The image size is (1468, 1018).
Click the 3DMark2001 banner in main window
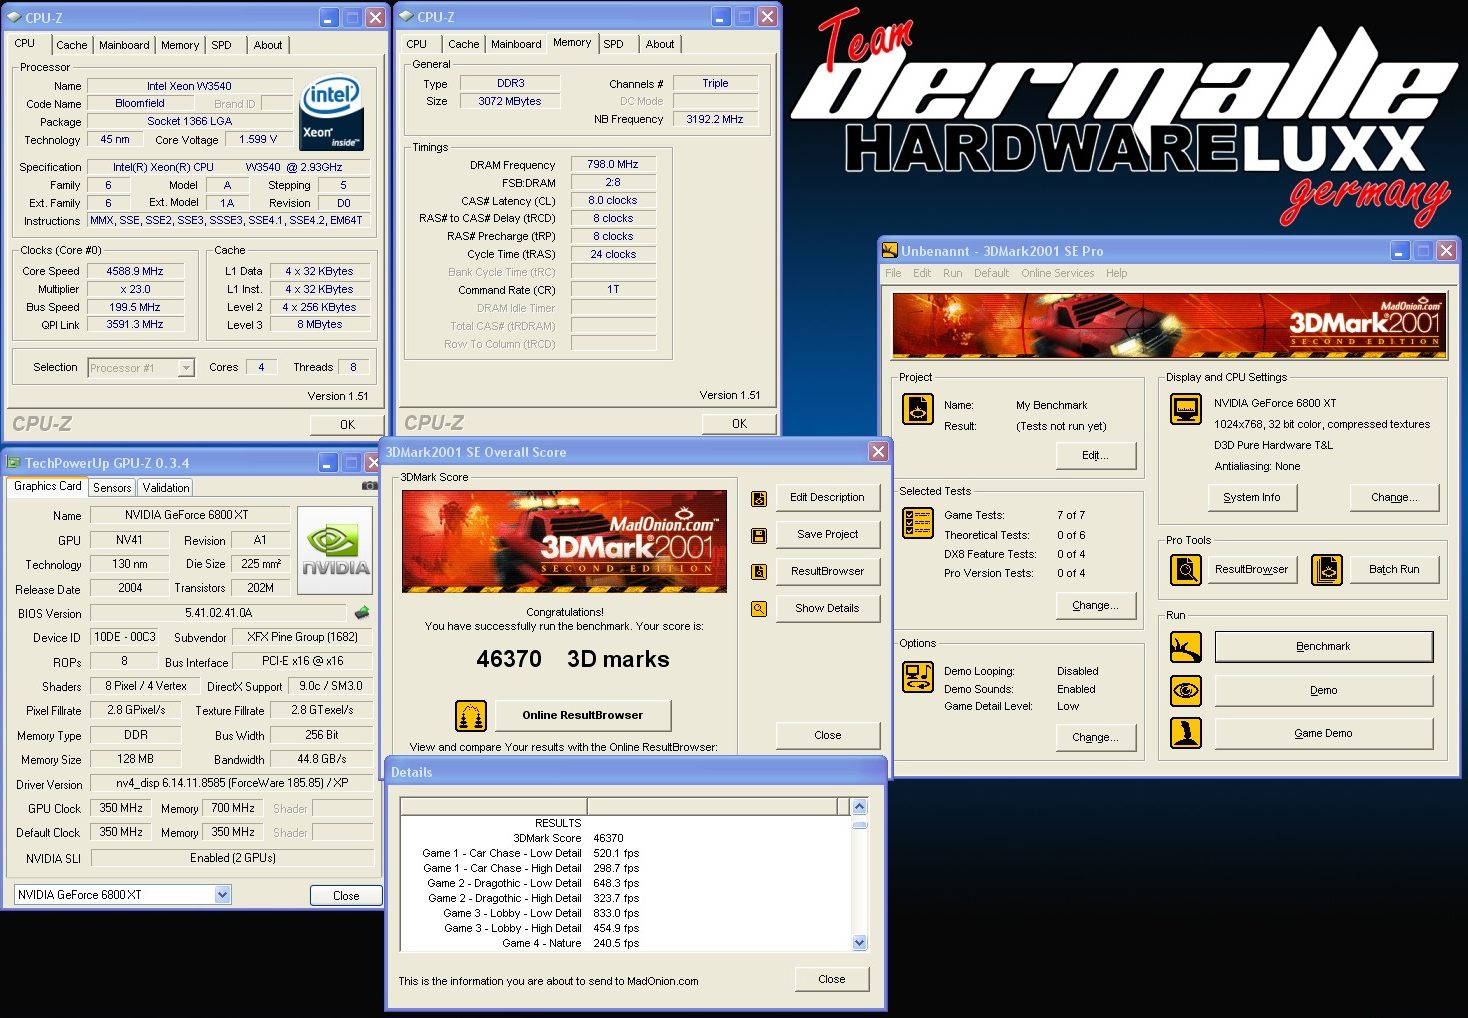click(1170, 325)
